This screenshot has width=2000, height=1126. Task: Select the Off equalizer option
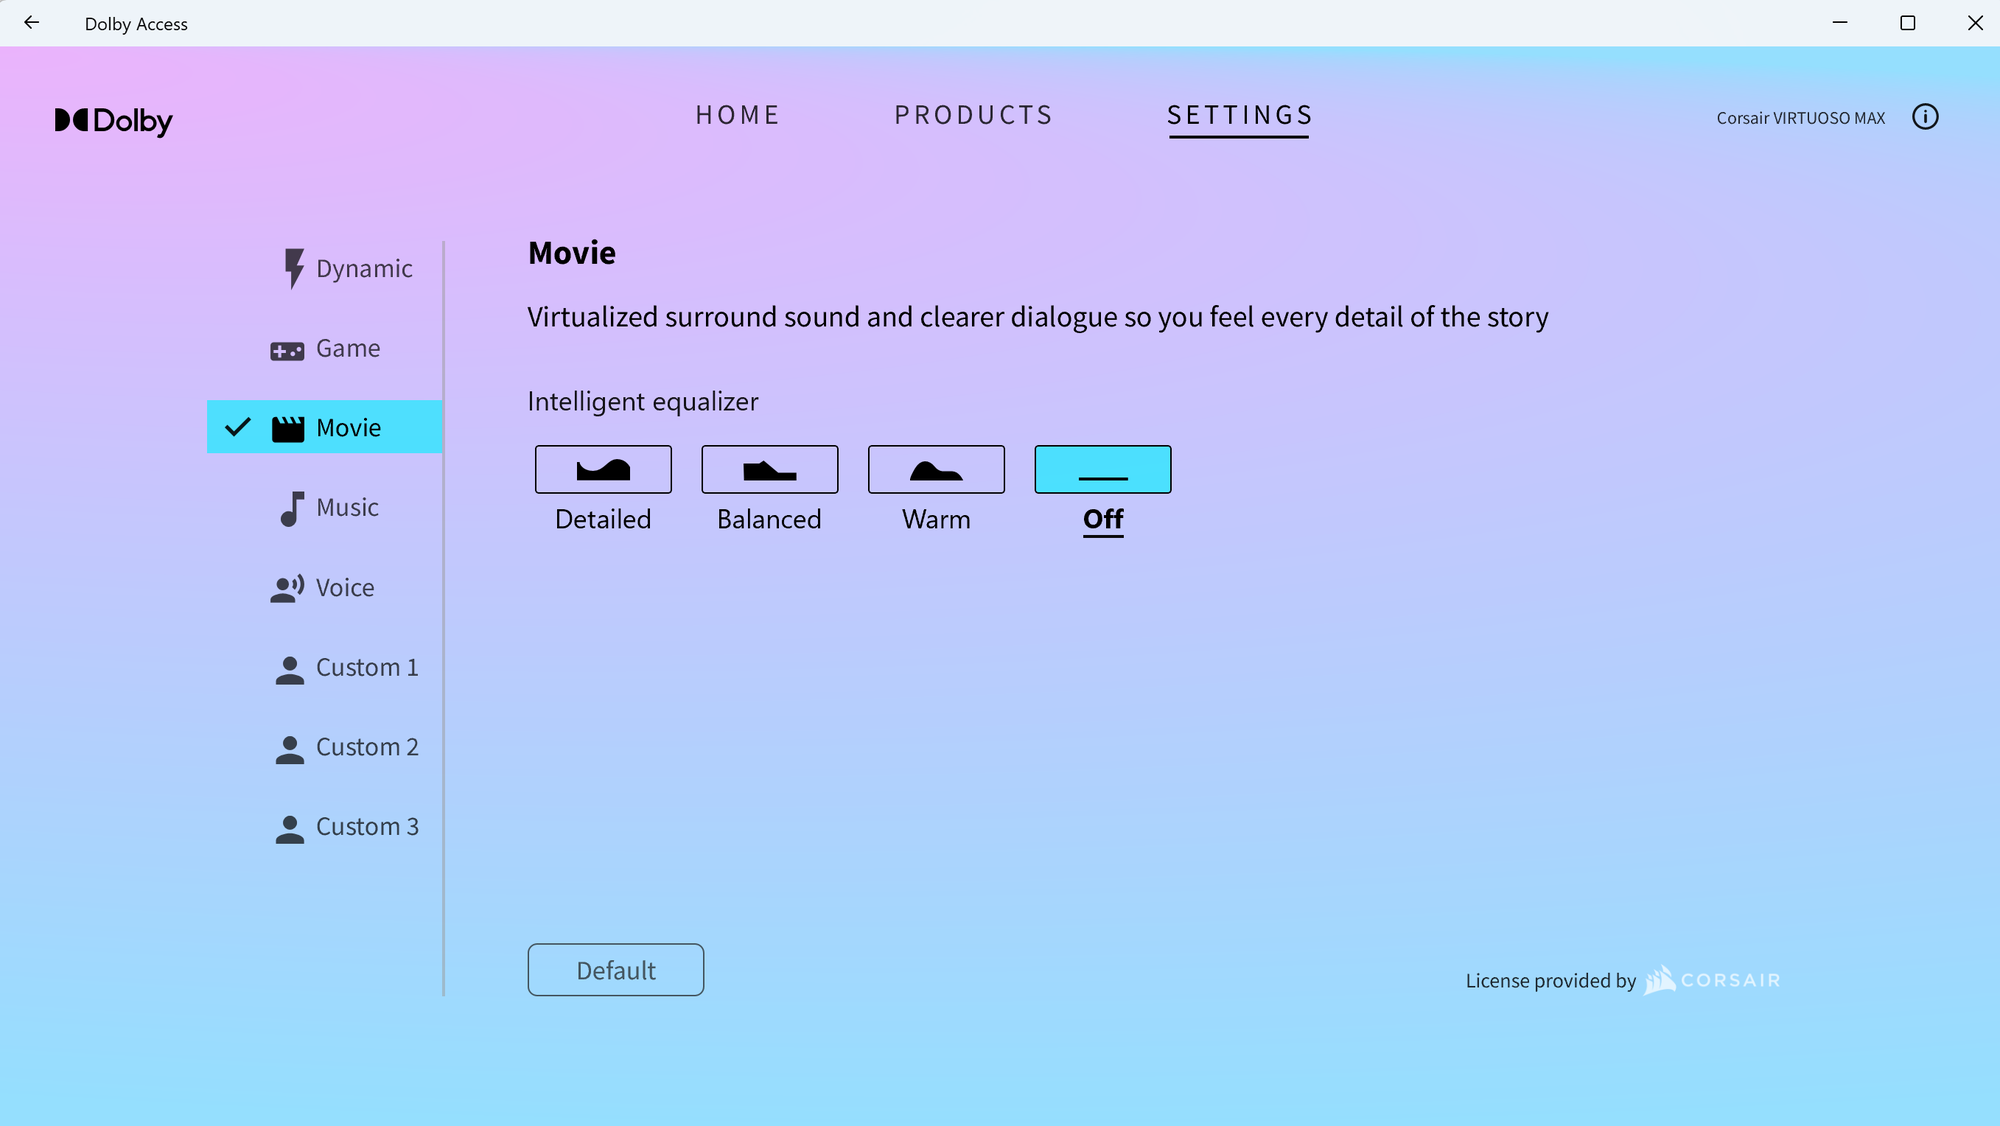click(x=1103, y=469)
